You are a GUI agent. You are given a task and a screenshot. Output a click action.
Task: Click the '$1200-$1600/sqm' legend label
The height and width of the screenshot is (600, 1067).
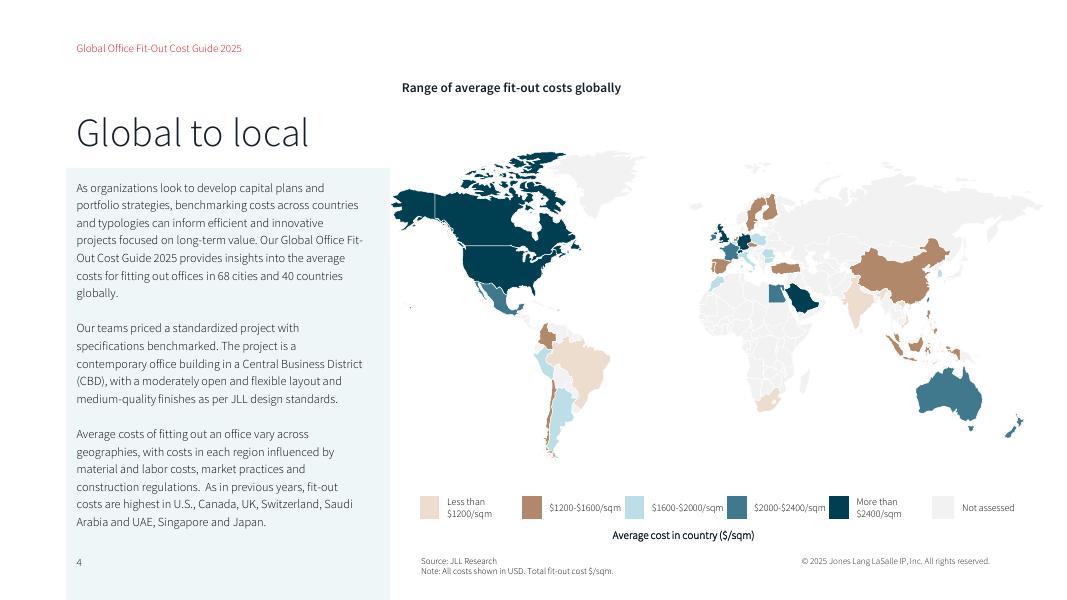click(585, 507)
